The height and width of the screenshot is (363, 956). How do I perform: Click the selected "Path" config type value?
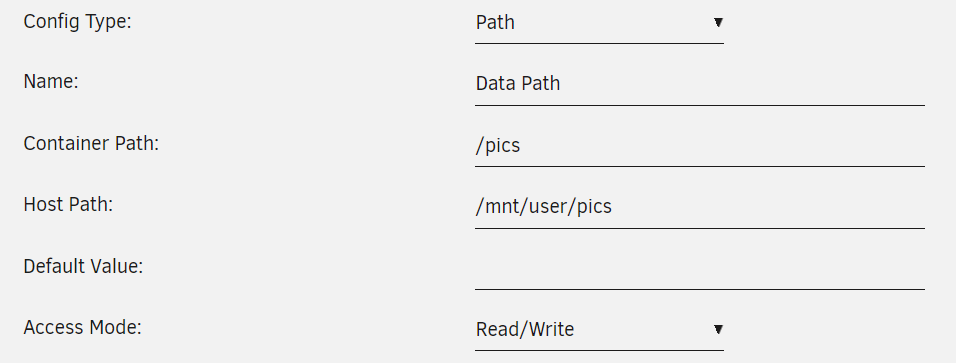(495, 23)
